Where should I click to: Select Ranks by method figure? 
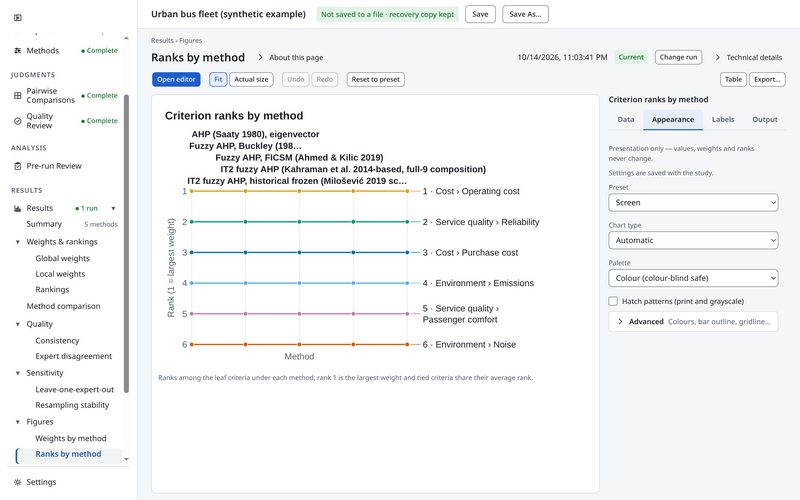(68, 454)
